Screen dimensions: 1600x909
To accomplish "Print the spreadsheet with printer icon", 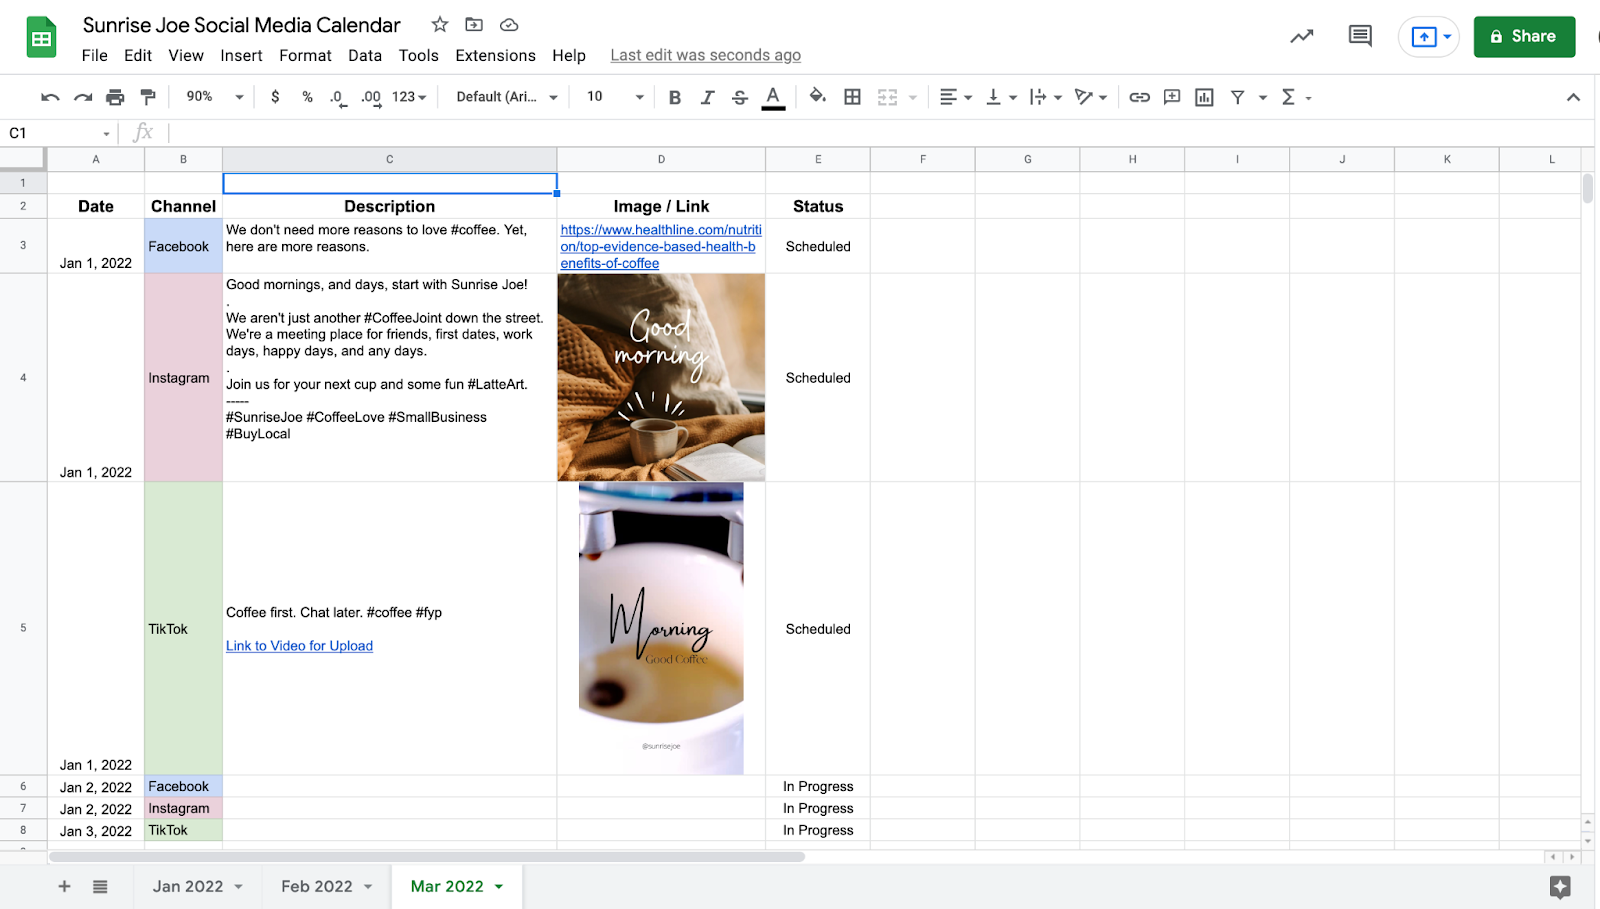I will click(115, 97).
